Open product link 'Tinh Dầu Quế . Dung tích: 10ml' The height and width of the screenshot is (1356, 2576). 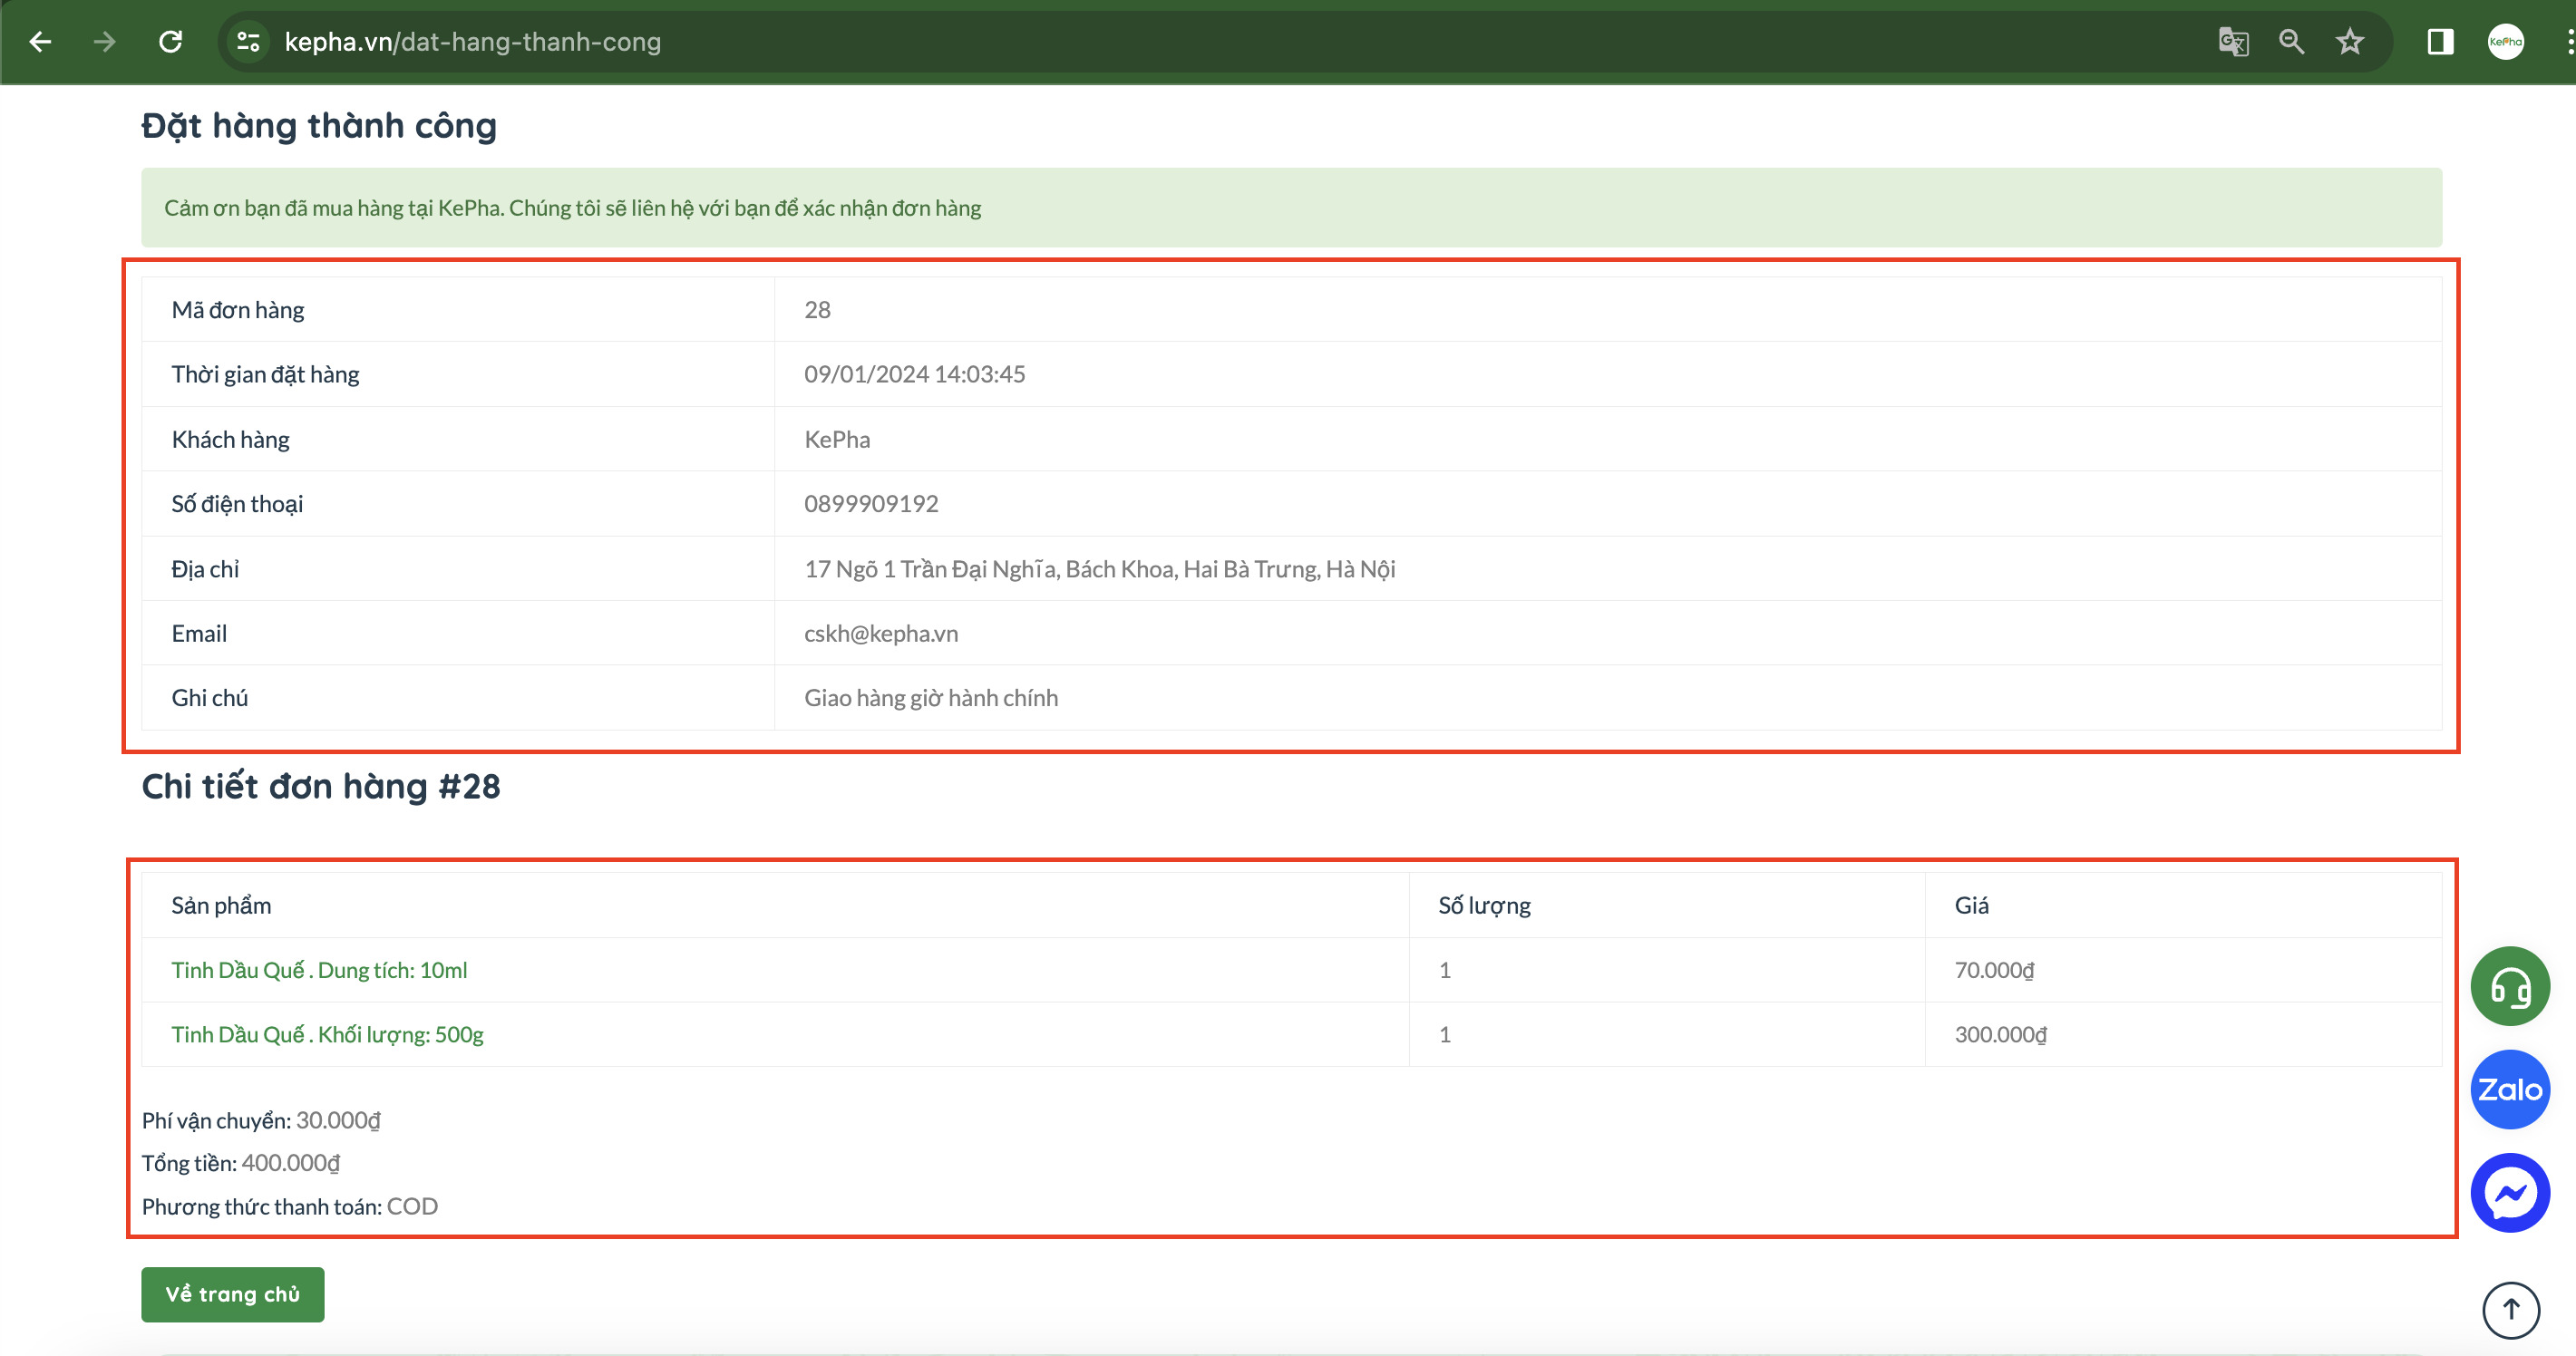point(319,970)
